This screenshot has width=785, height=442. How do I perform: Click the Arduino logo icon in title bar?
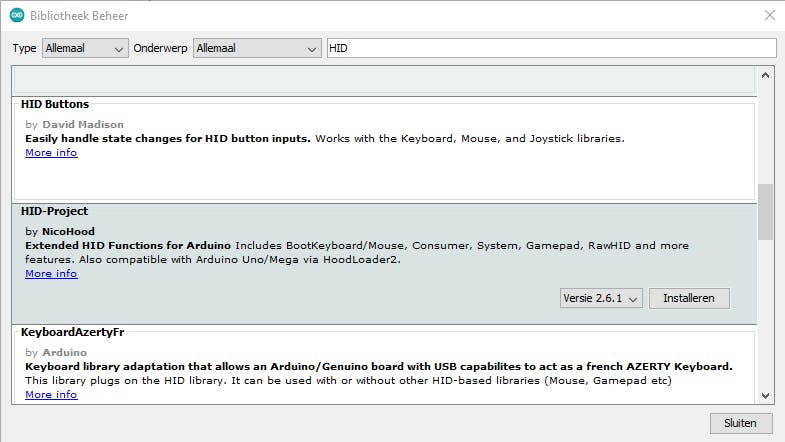point(17,16)
